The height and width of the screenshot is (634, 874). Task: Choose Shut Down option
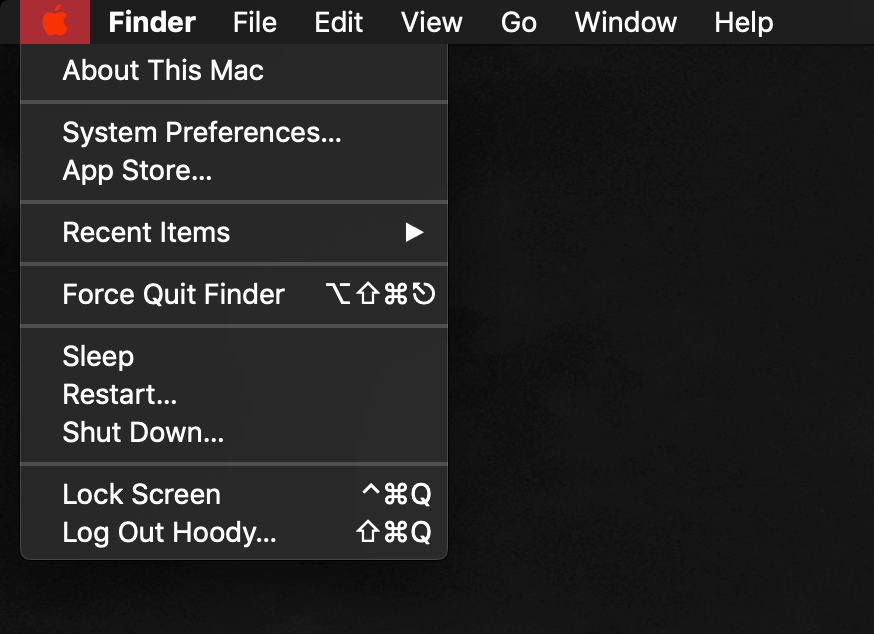click(x=234, y=432)
